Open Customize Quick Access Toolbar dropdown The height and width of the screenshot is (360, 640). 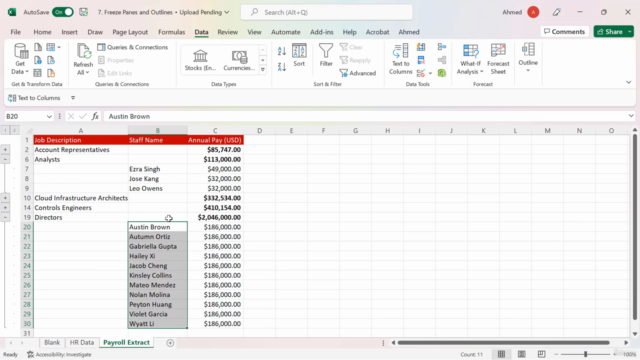pos(73,98)
